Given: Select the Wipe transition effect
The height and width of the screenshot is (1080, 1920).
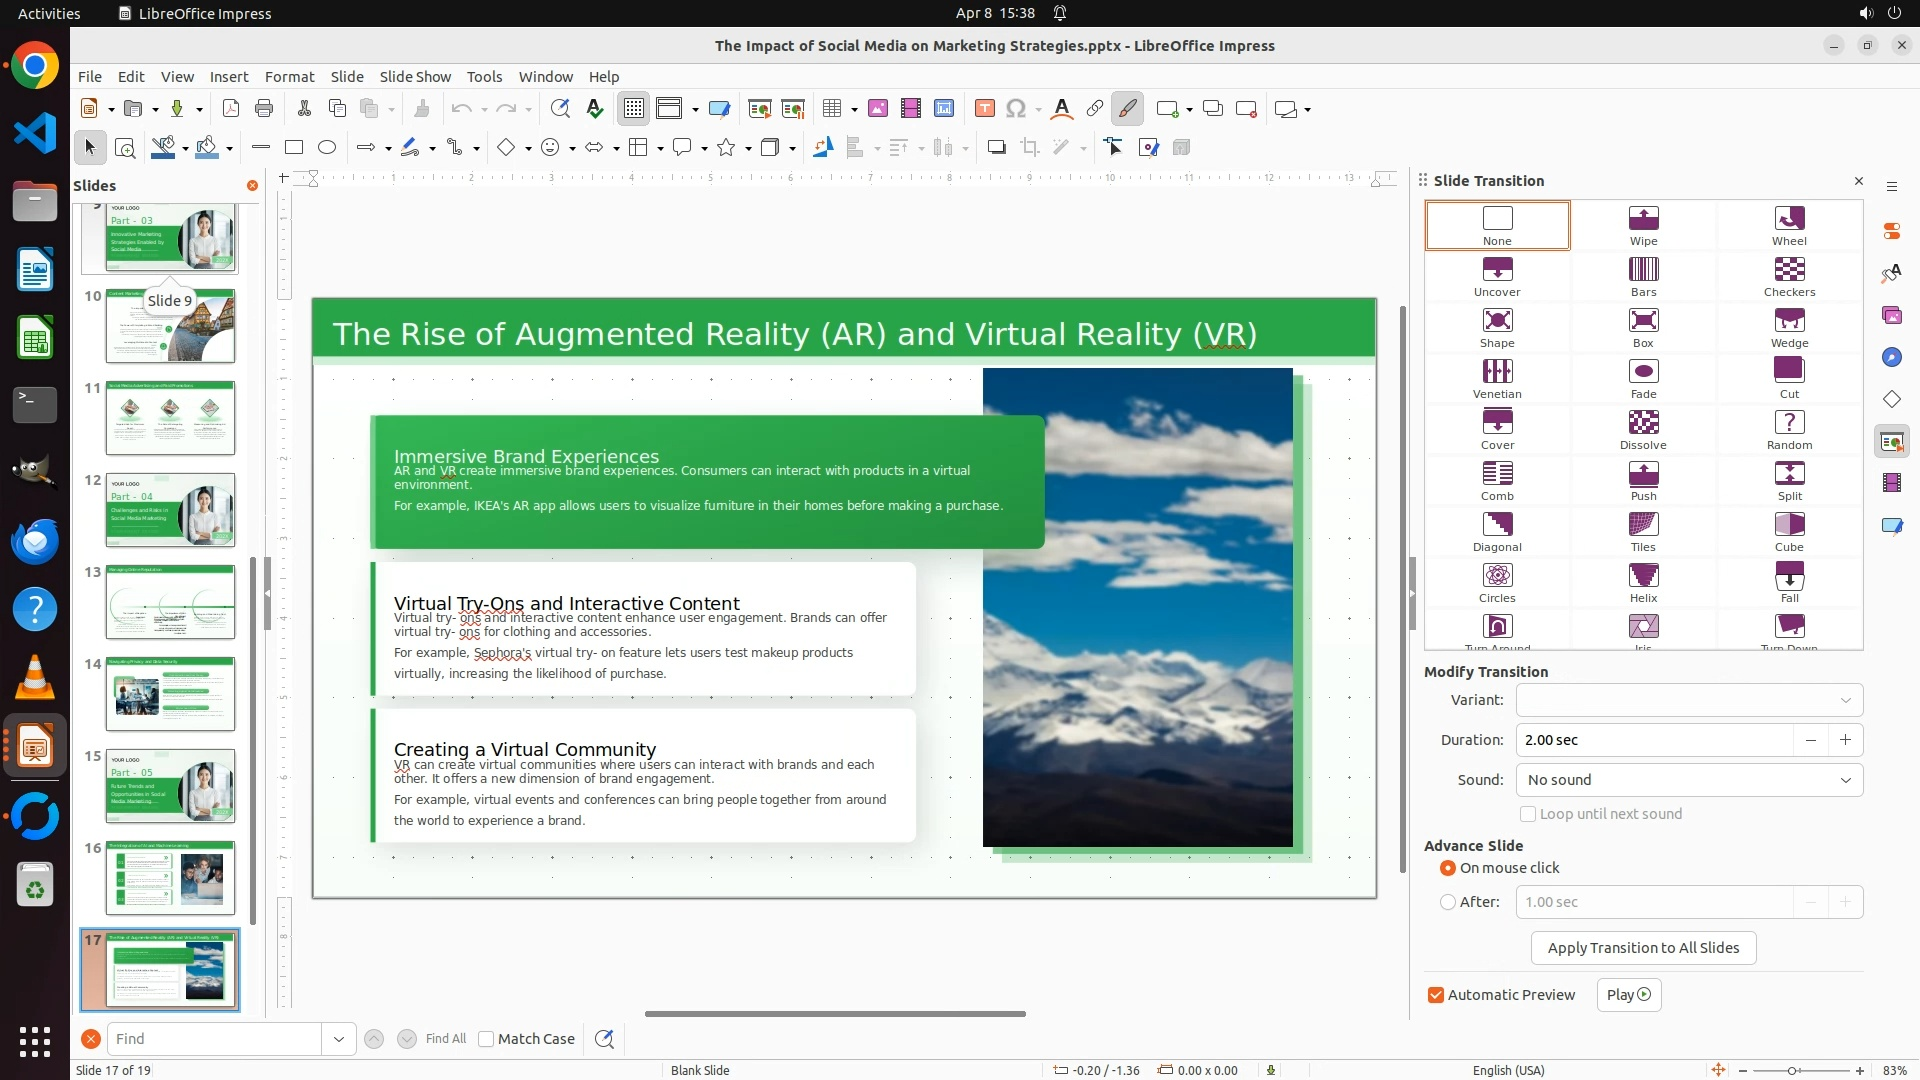Looking at the screenshot, I should tap(1643, 225).
